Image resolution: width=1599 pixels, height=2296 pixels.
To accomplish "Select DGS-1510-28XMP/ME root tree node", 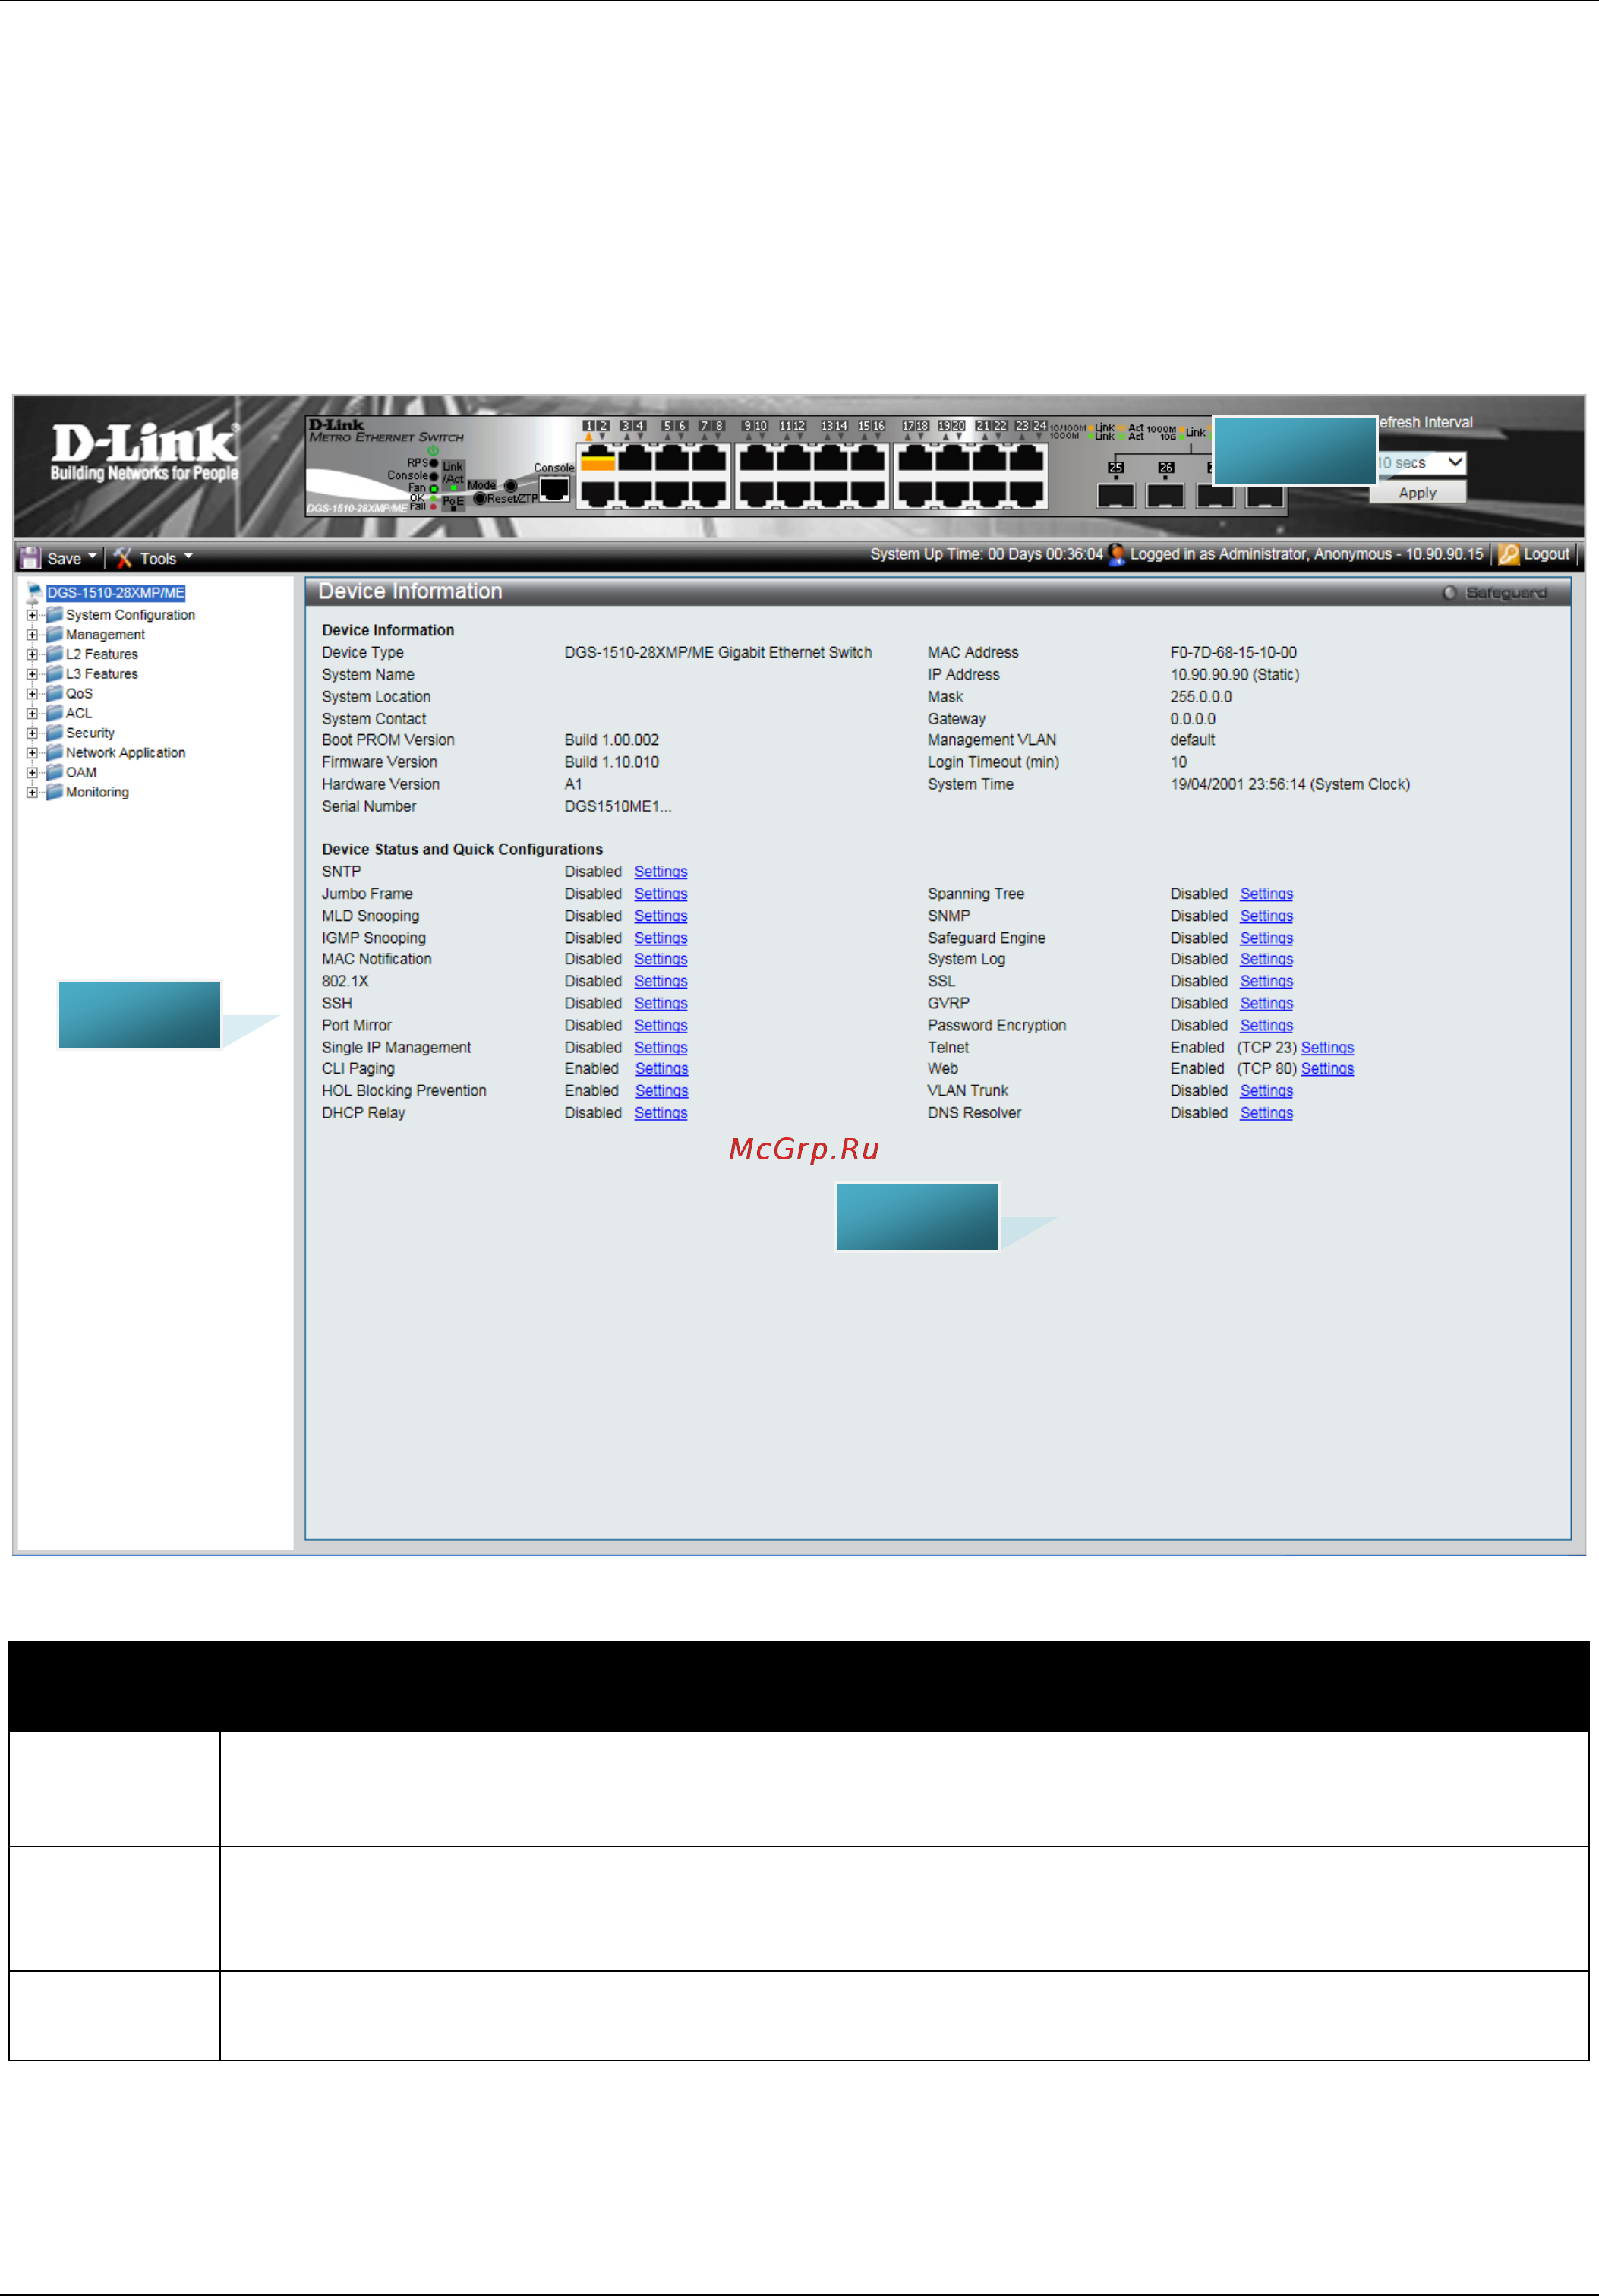I will [116, 593].
